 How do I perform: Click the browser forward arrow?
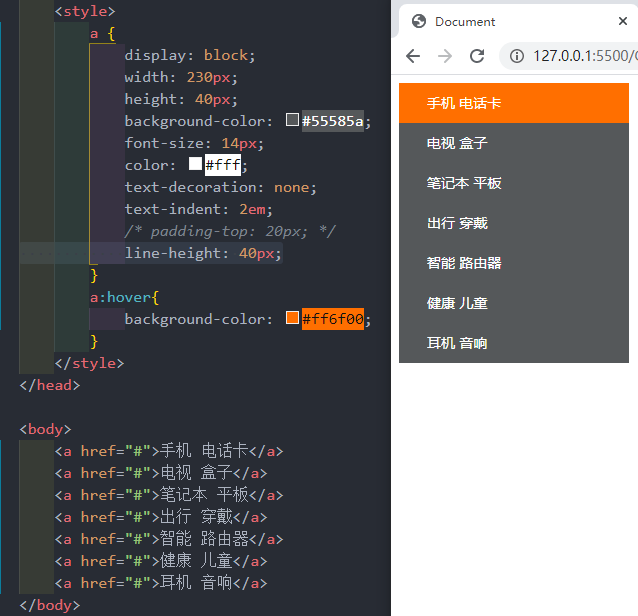[x=445, y=56]
